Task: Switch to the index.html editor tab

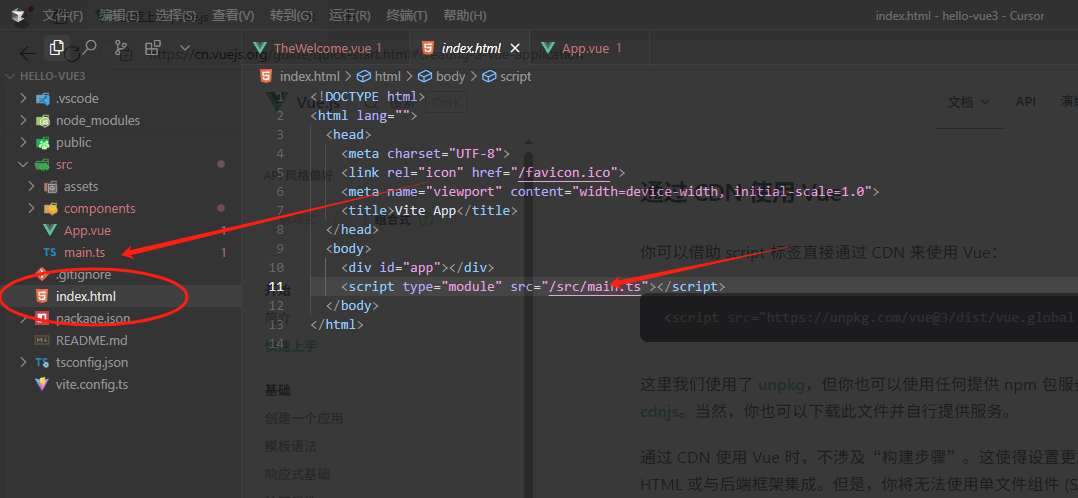Action: click(x=471, y=48)
